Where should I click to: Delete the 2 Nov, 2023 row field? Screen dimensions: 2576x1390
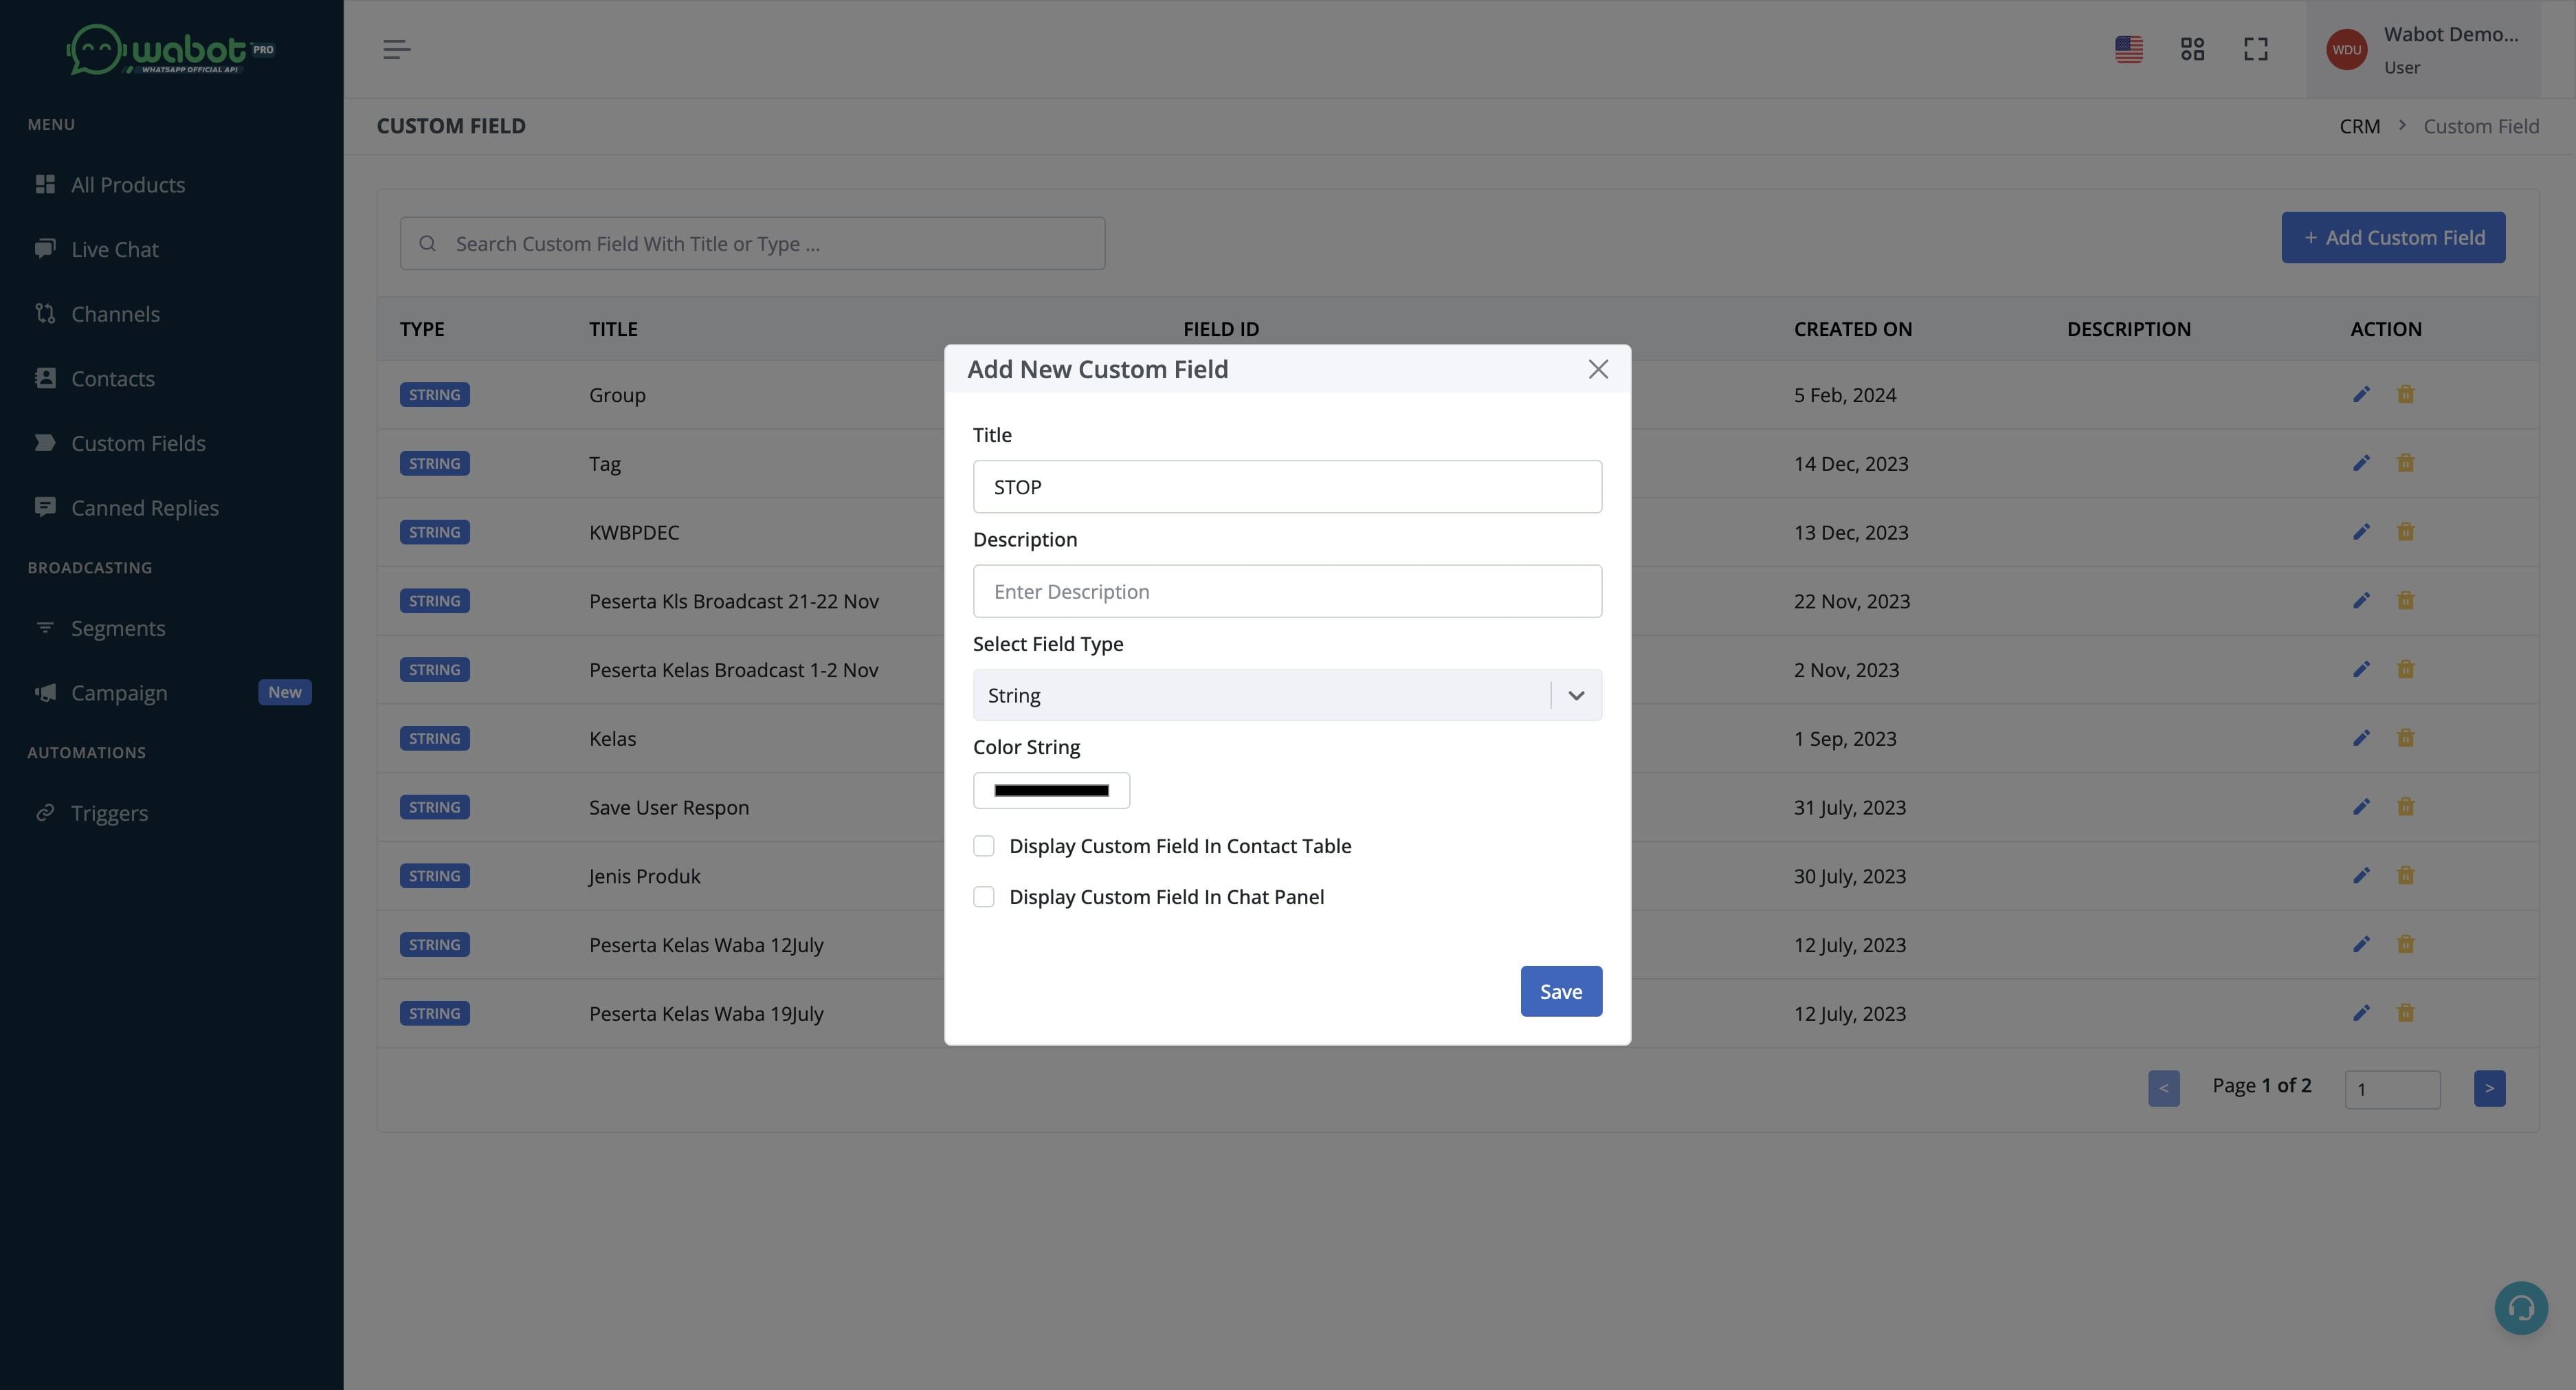coord(2405,669)
